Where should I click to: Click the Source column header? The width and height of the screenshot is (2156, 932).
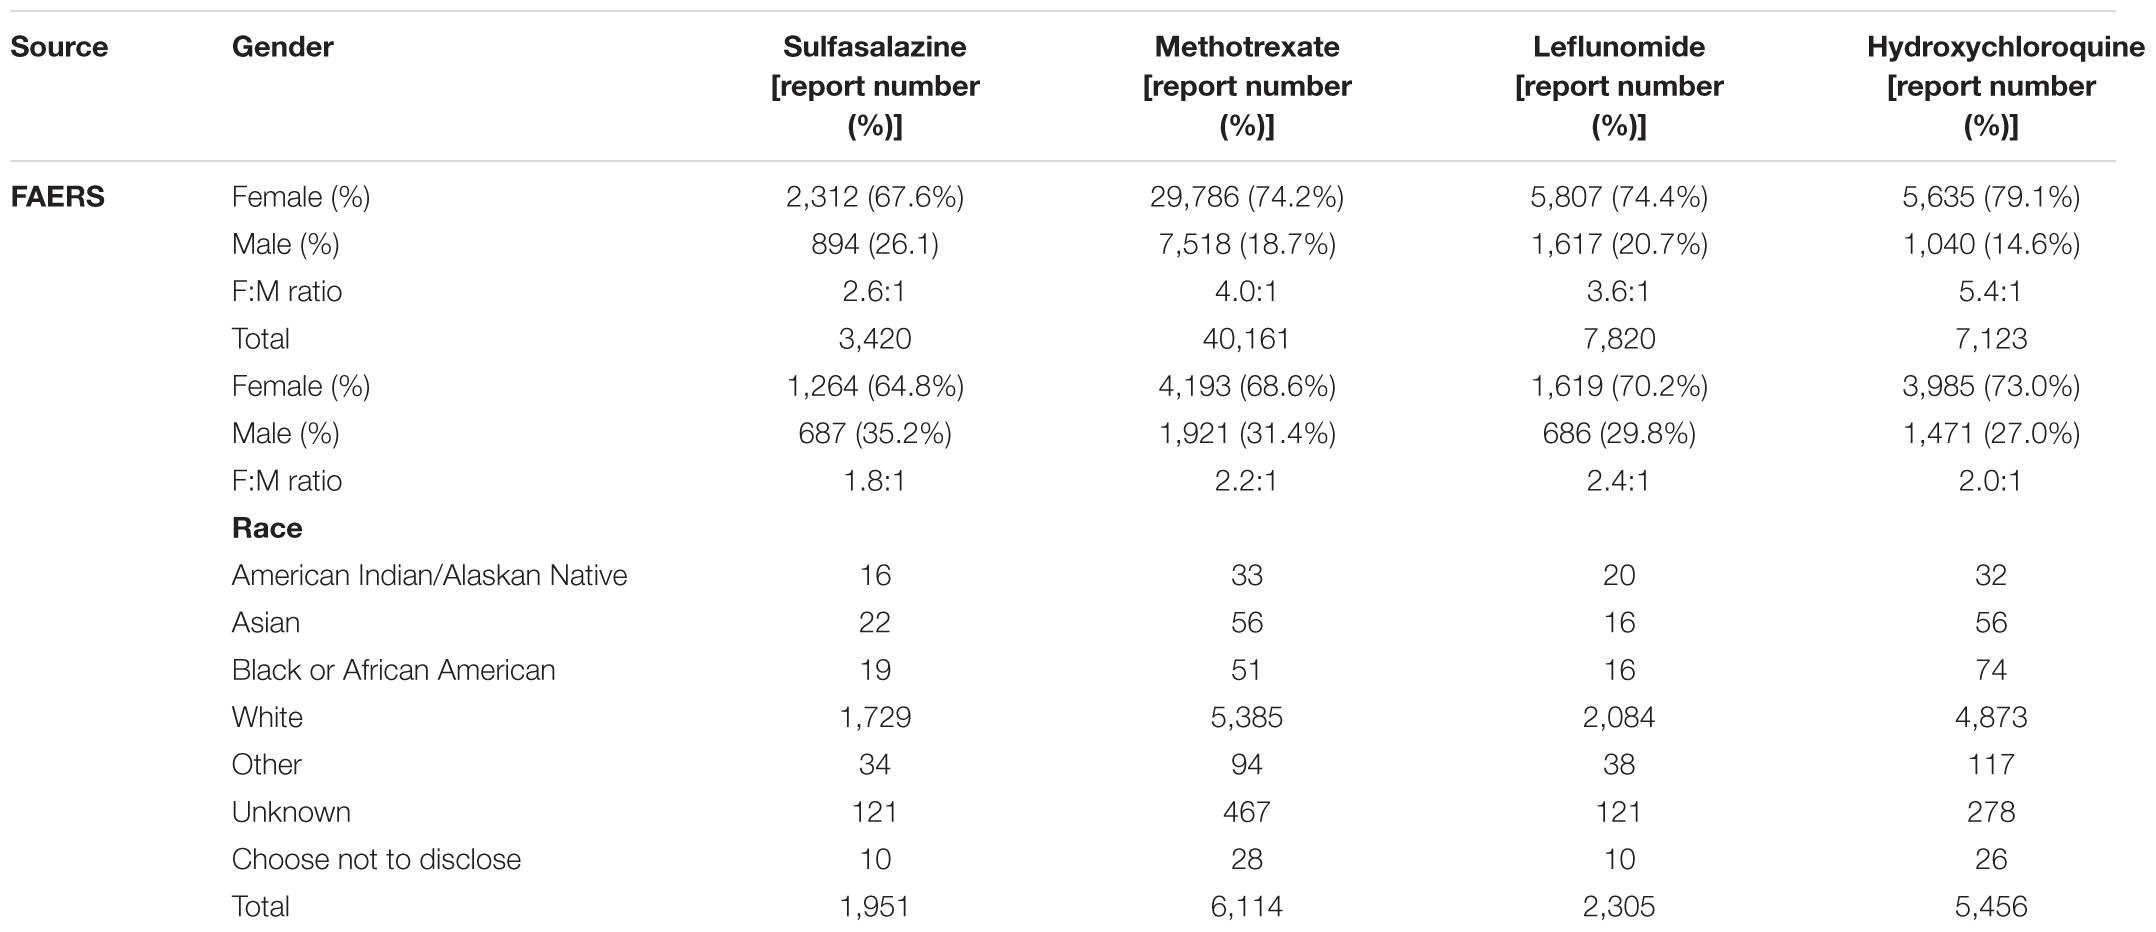[x=59, y=47]
